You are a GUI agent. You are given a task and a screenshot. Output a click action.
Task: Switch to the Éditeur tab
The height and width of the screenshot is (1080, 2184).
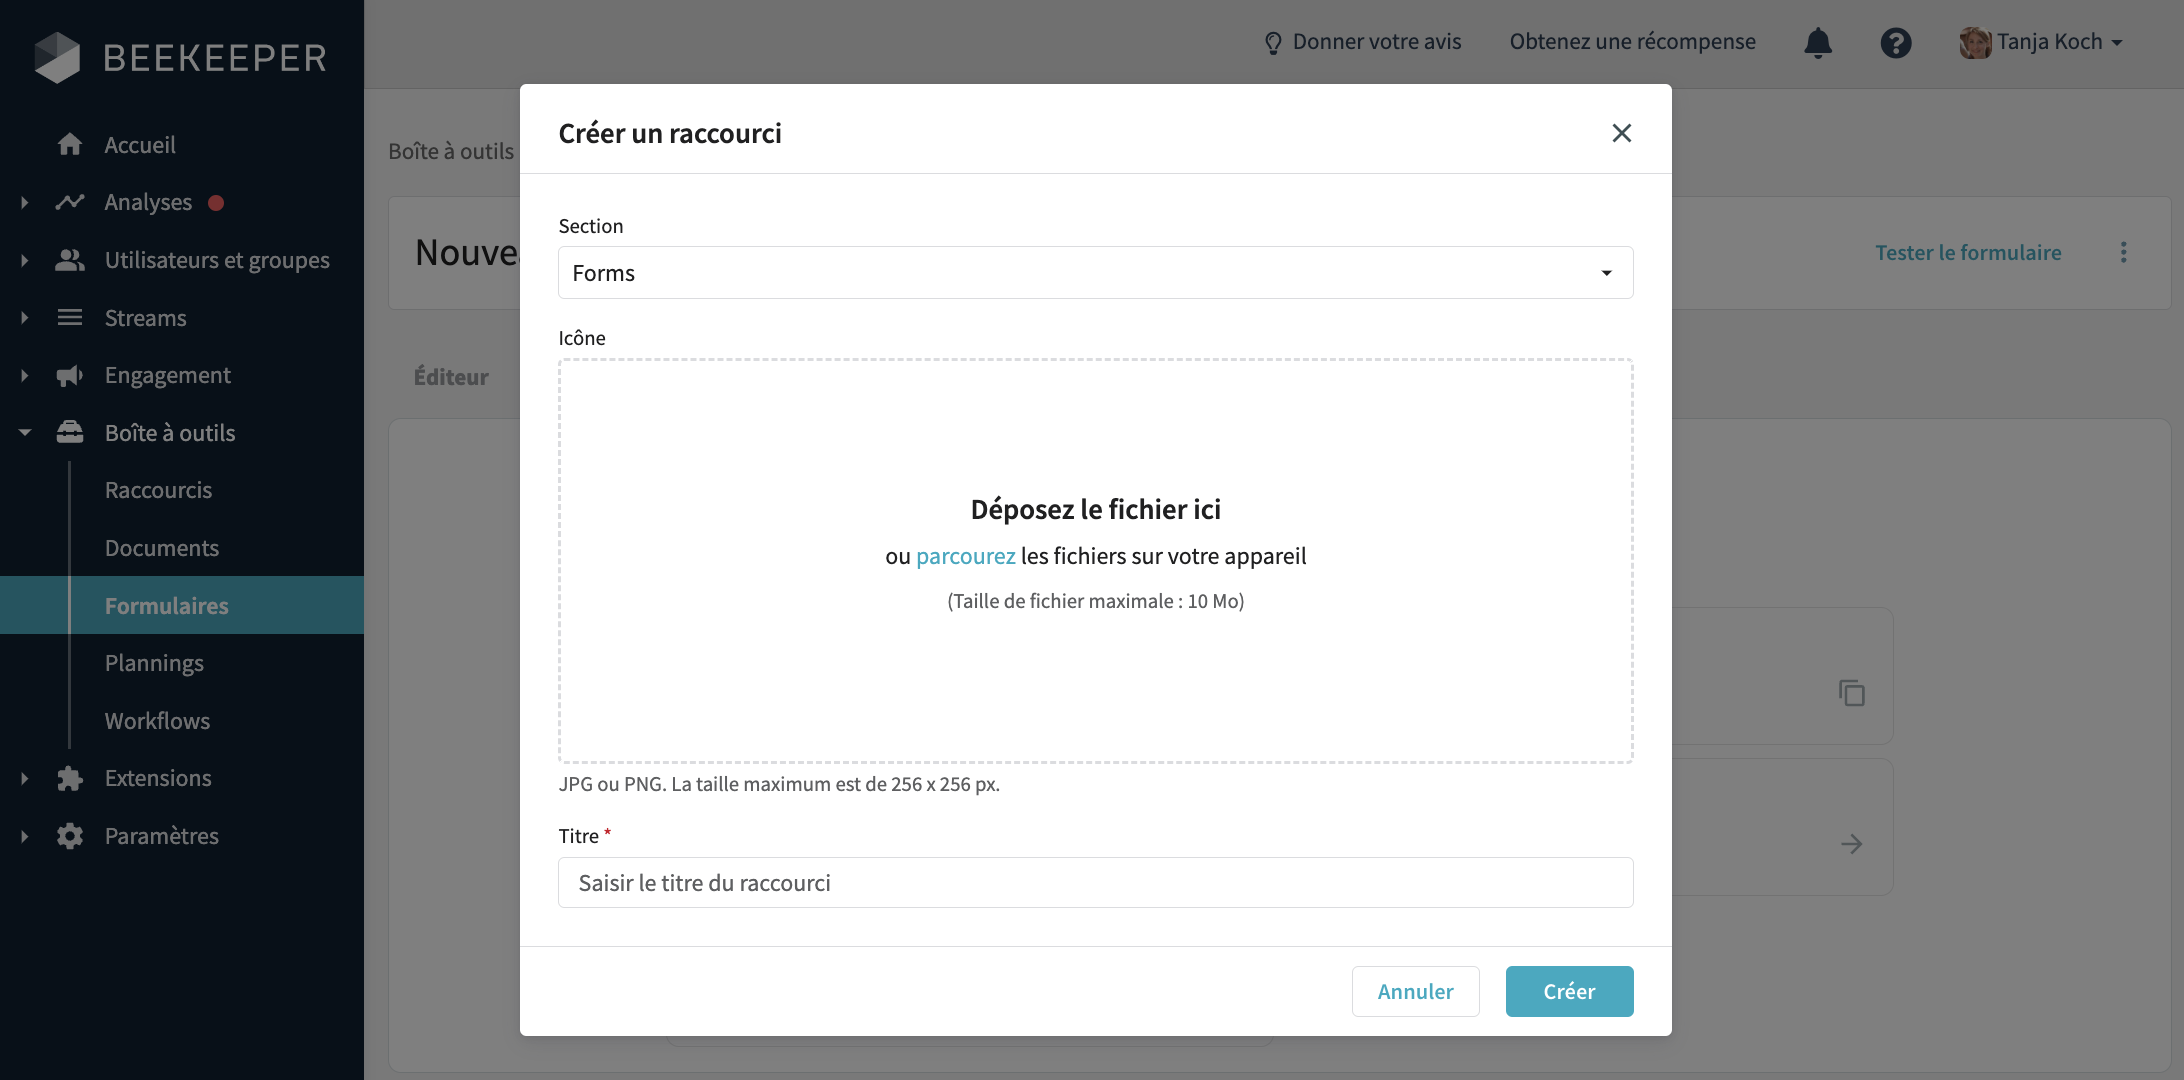(x=450, y=376)
